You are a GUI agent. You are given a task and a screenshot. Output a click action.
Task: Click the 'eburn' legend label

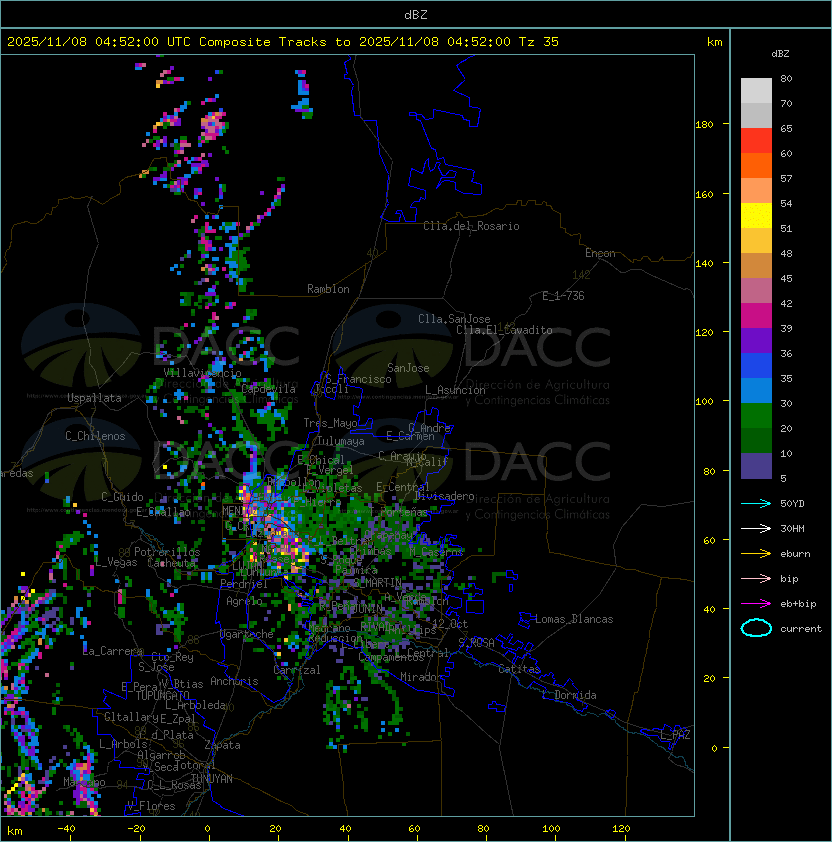795,554
